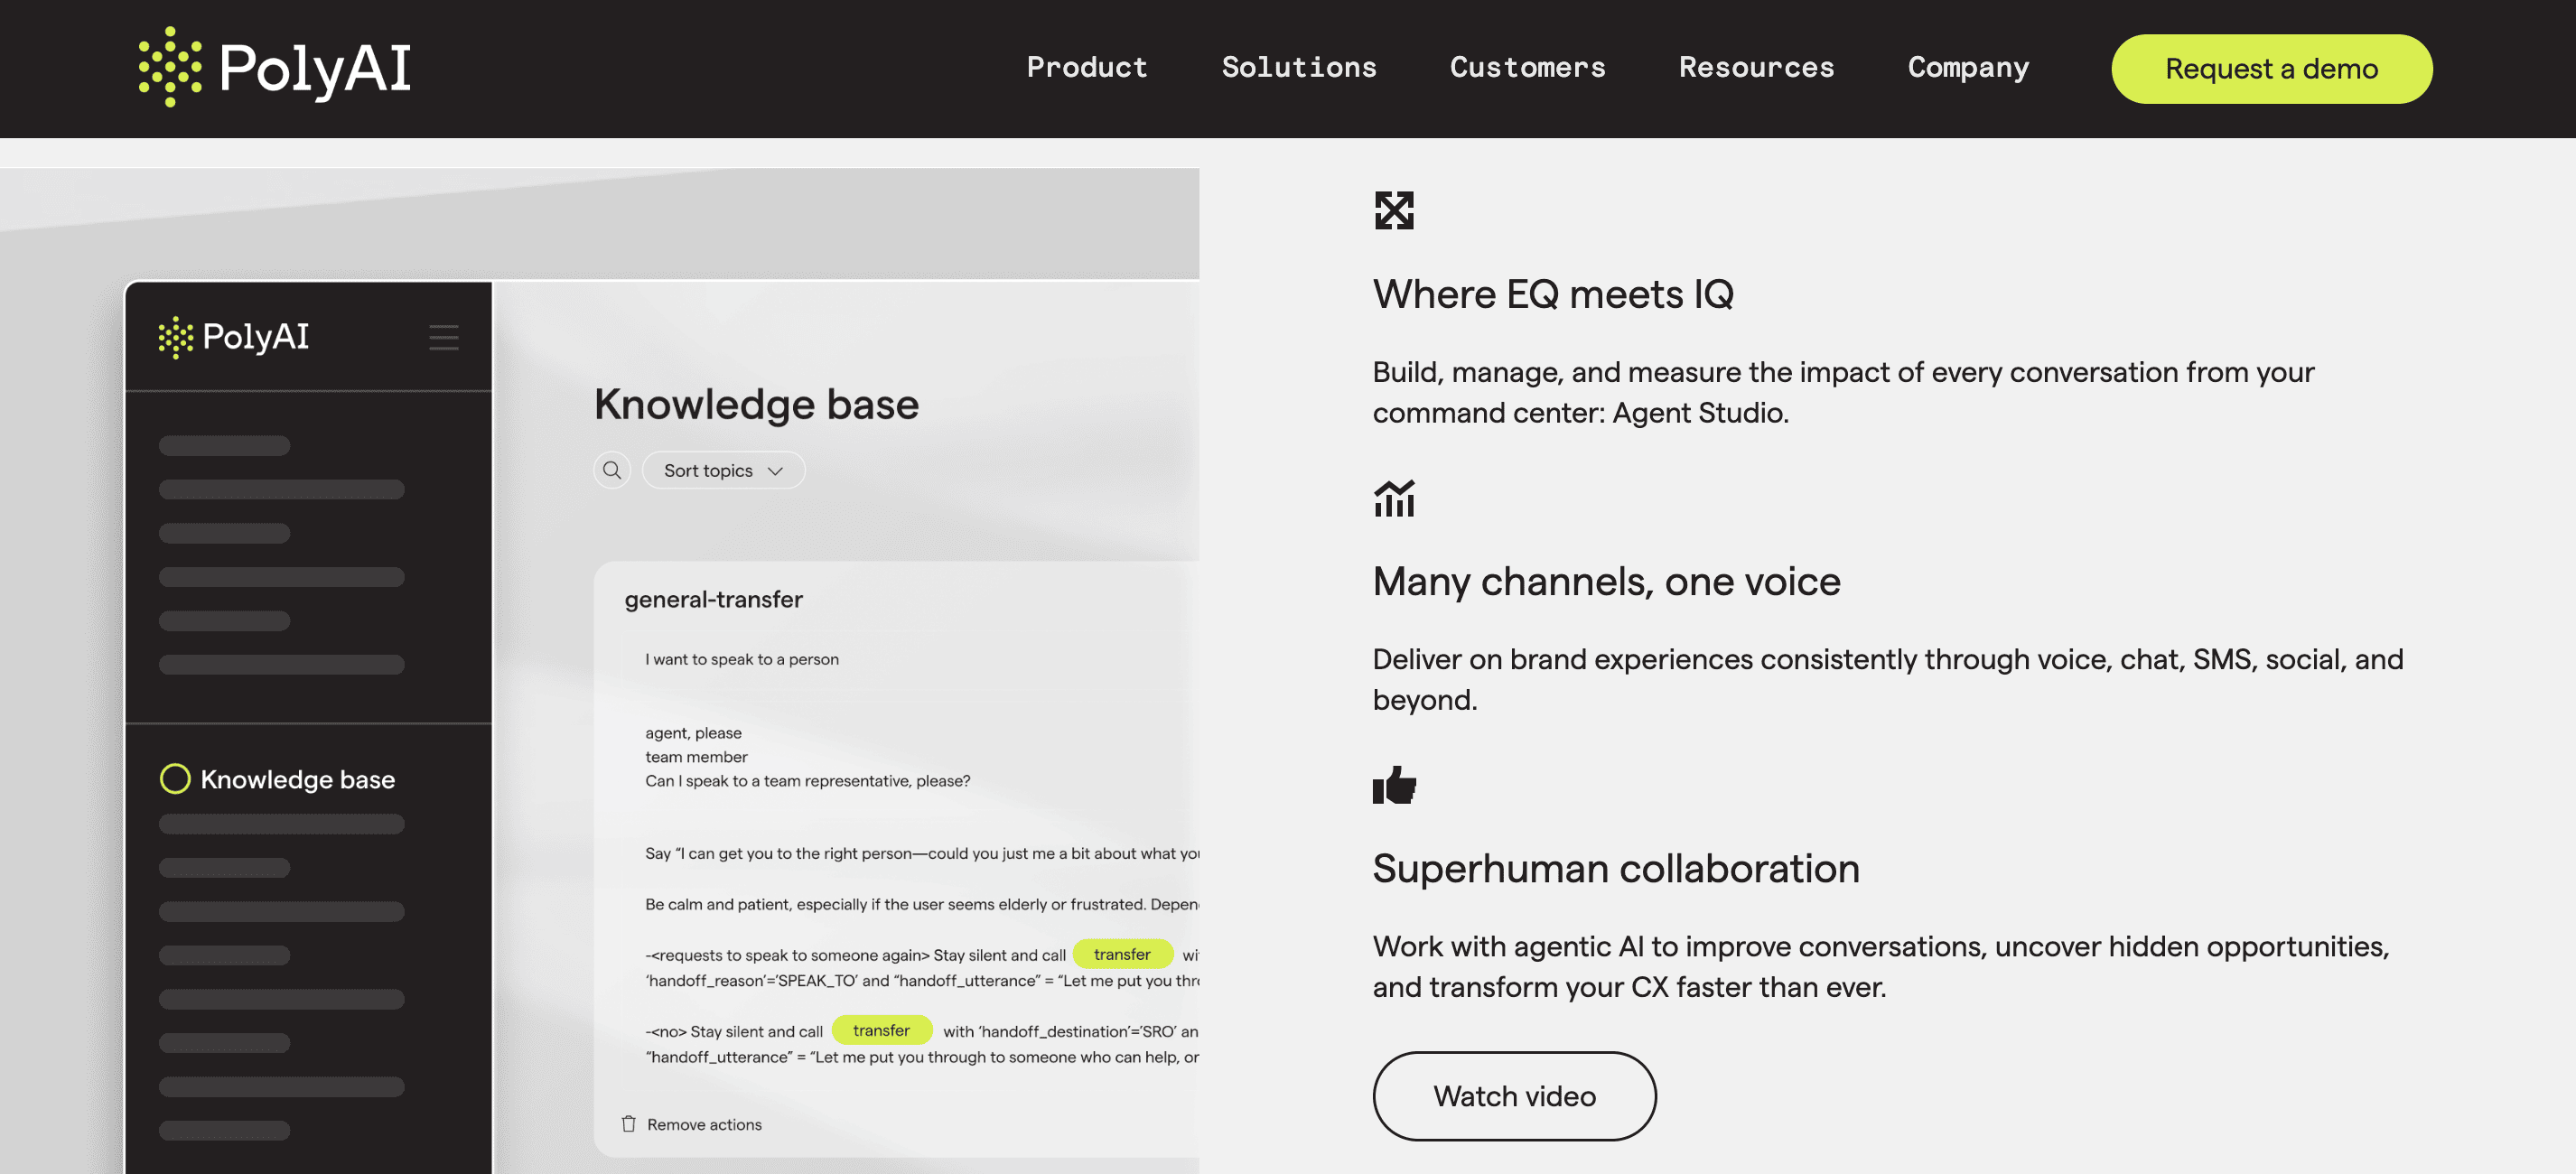The width and height of the screenshot is (2576, 1174).
Task: Click the first highlighted transfer tag
Action: coord(1122,955)
